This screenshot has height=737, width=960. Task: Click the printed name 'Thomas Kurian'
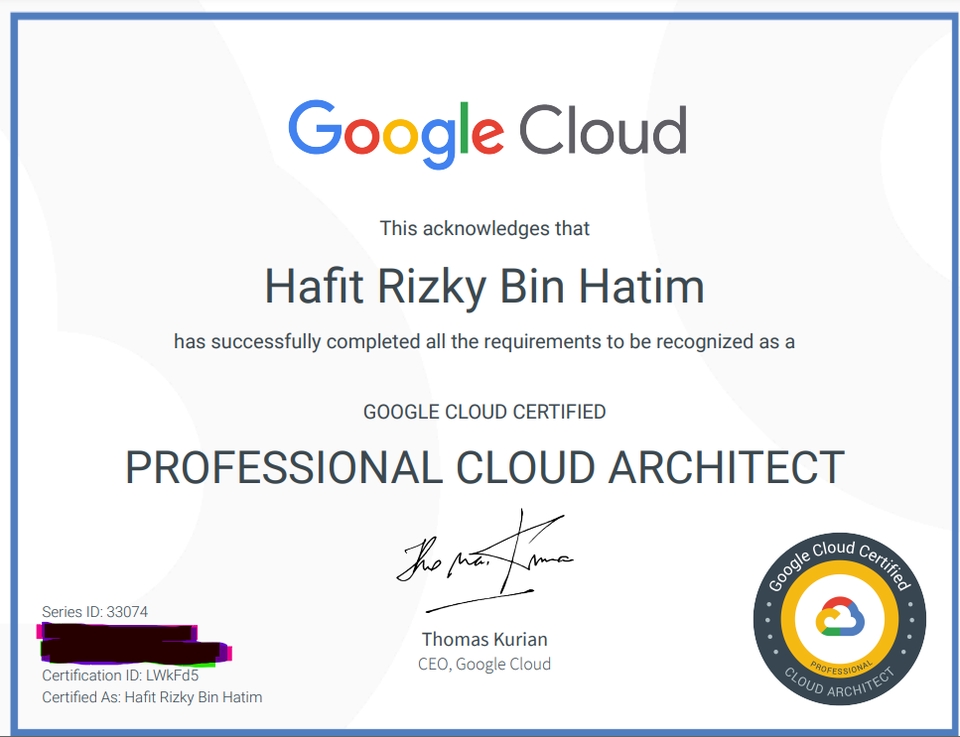coord(484,640)
